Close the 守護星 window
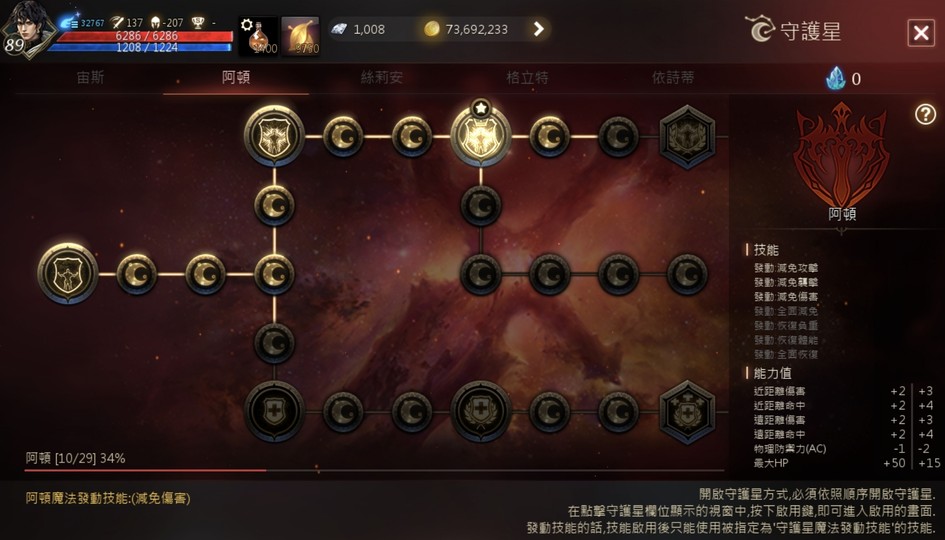Image resolution: width=945 pixels, height=540 pixels. click(x=921, y=33)
